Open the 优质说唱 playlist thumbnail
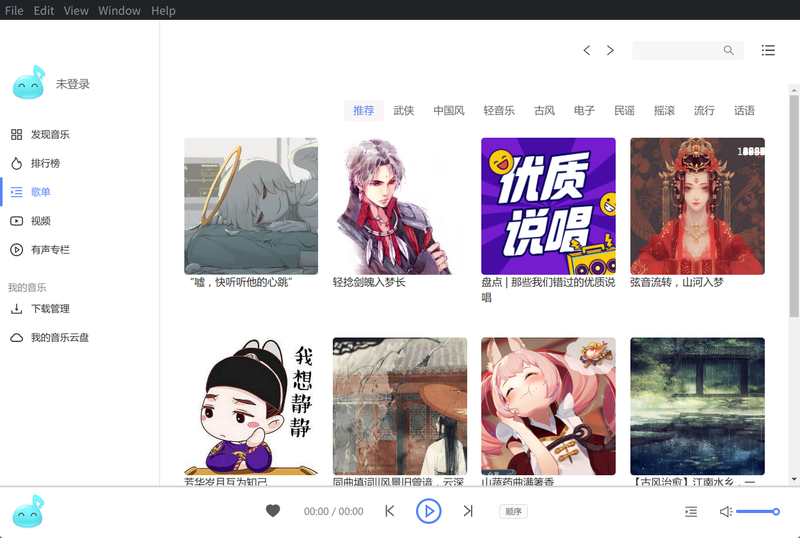 tap(548, 206)
